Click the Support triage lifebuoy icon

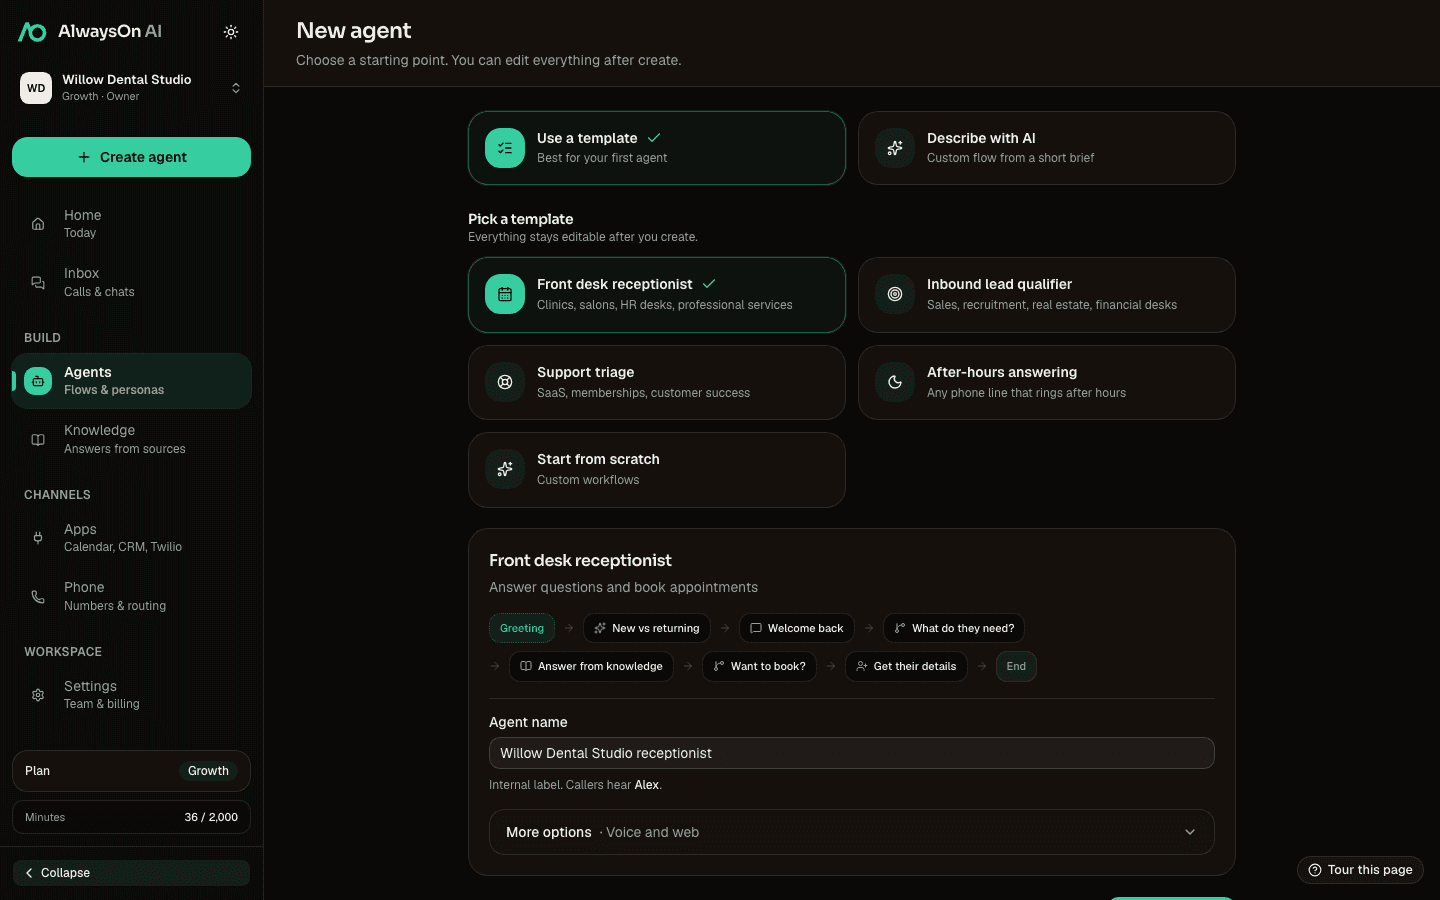coord(505,382)
